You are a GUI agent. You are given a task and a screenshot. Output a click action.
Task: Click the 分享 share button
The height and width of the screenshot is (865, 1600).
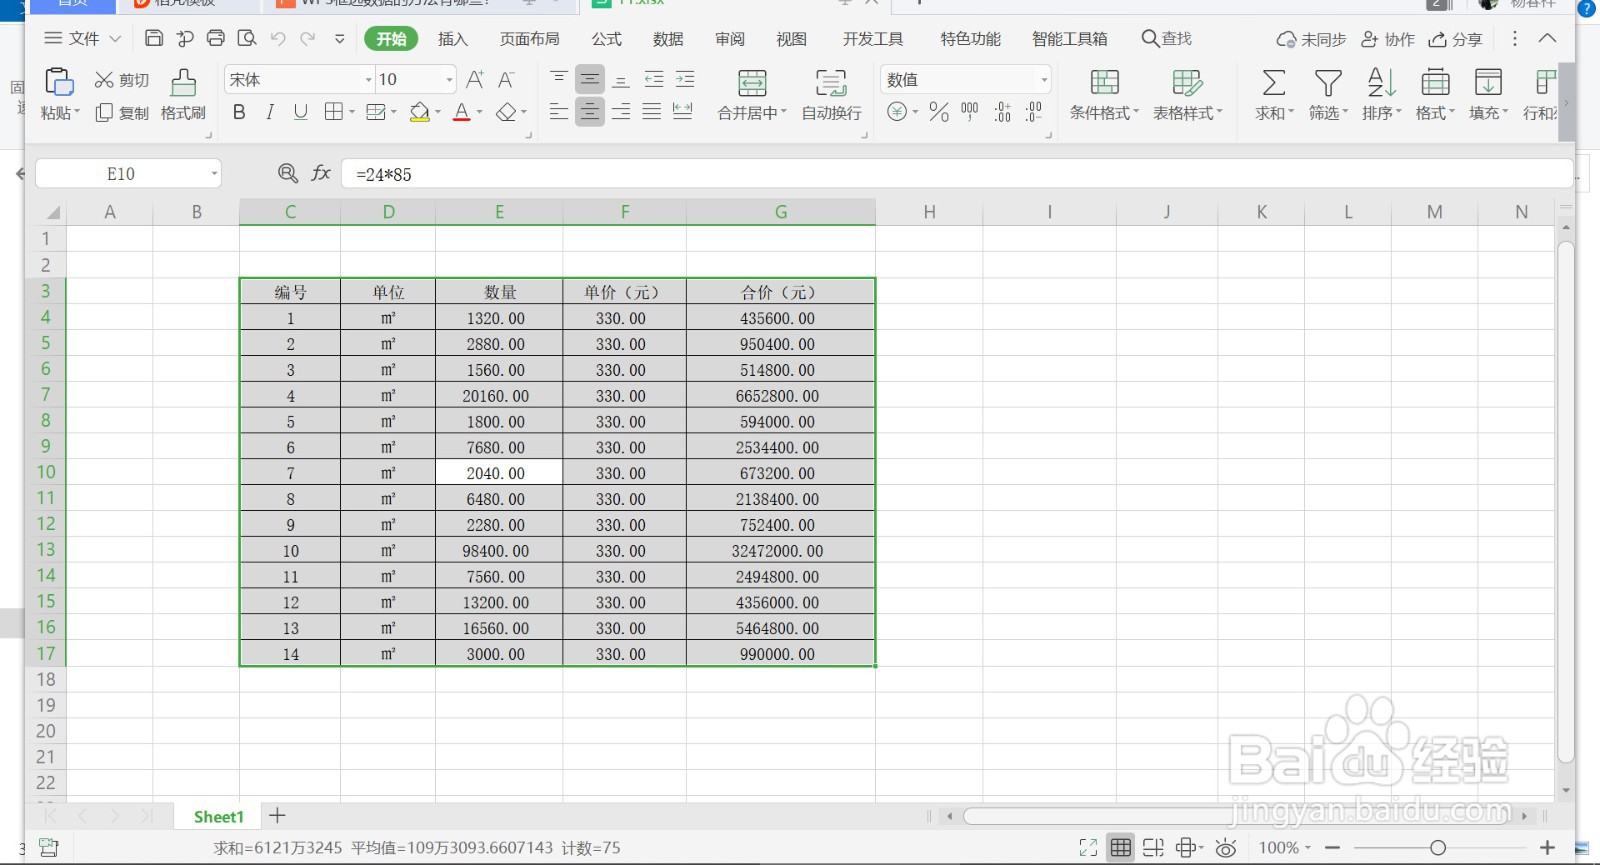pyautogui.click(x=1455, y=39)
